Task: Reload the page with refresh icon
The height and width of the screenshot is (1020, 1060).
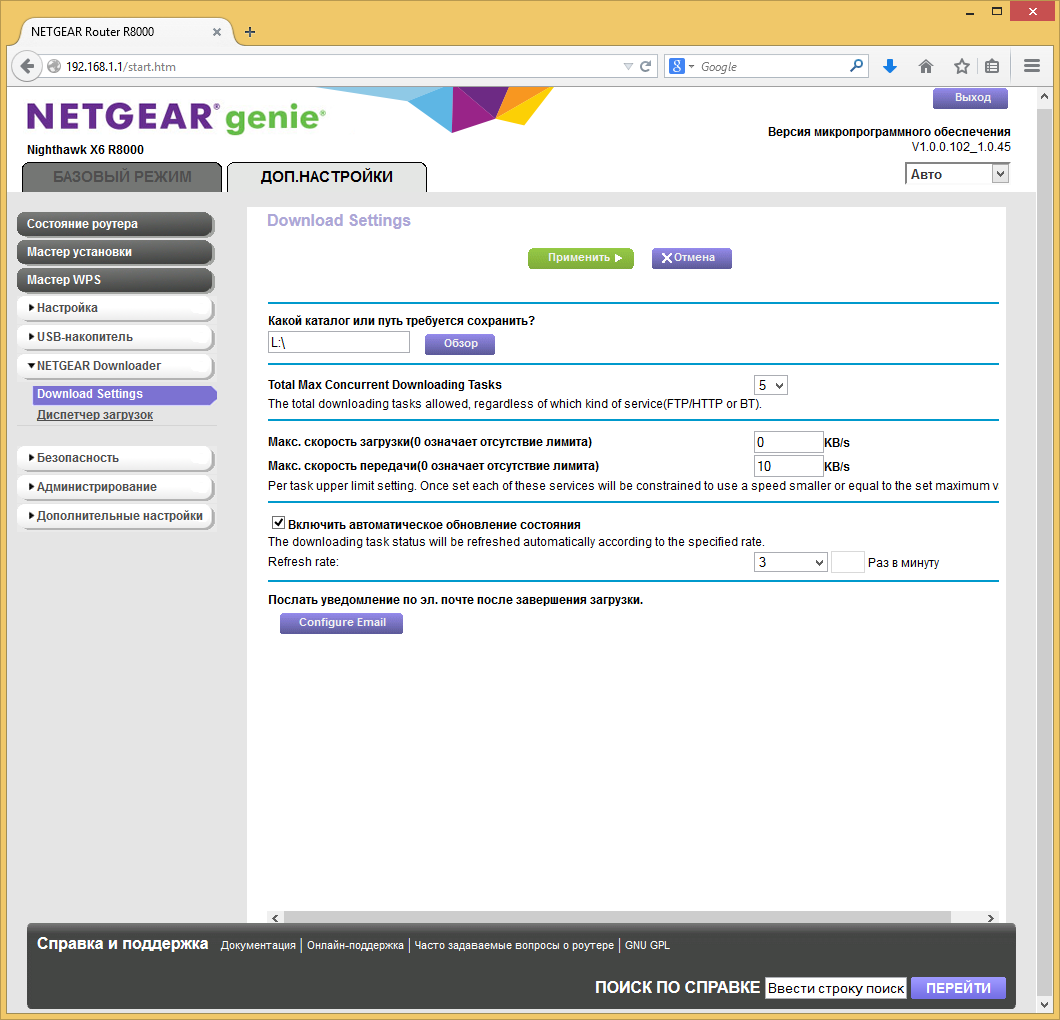Action: click(646, 66)
